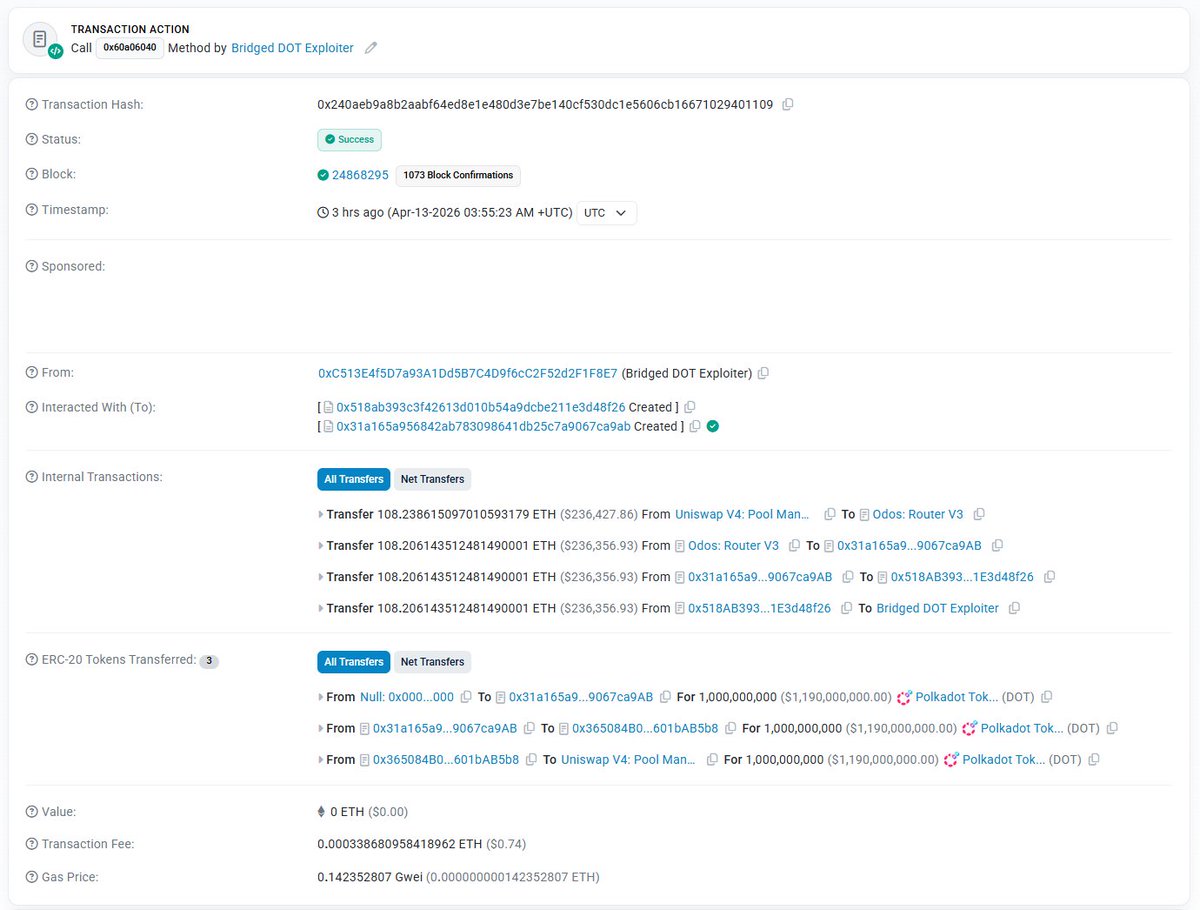The height and width of the screenshot is (910, 1200).
Task: Open the UTC timezone dropdown
Action: pyautogui.click(x=607, y=213)
